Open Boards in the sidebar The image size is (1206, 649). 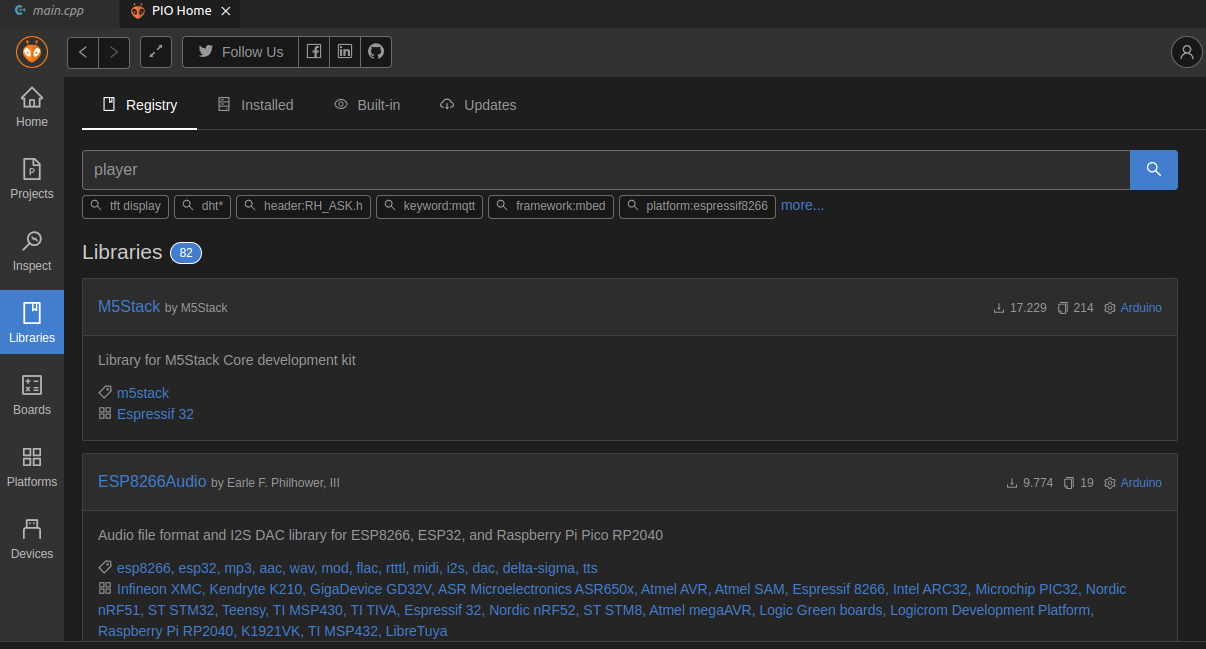pyautogui.click(x=32, y=395)
